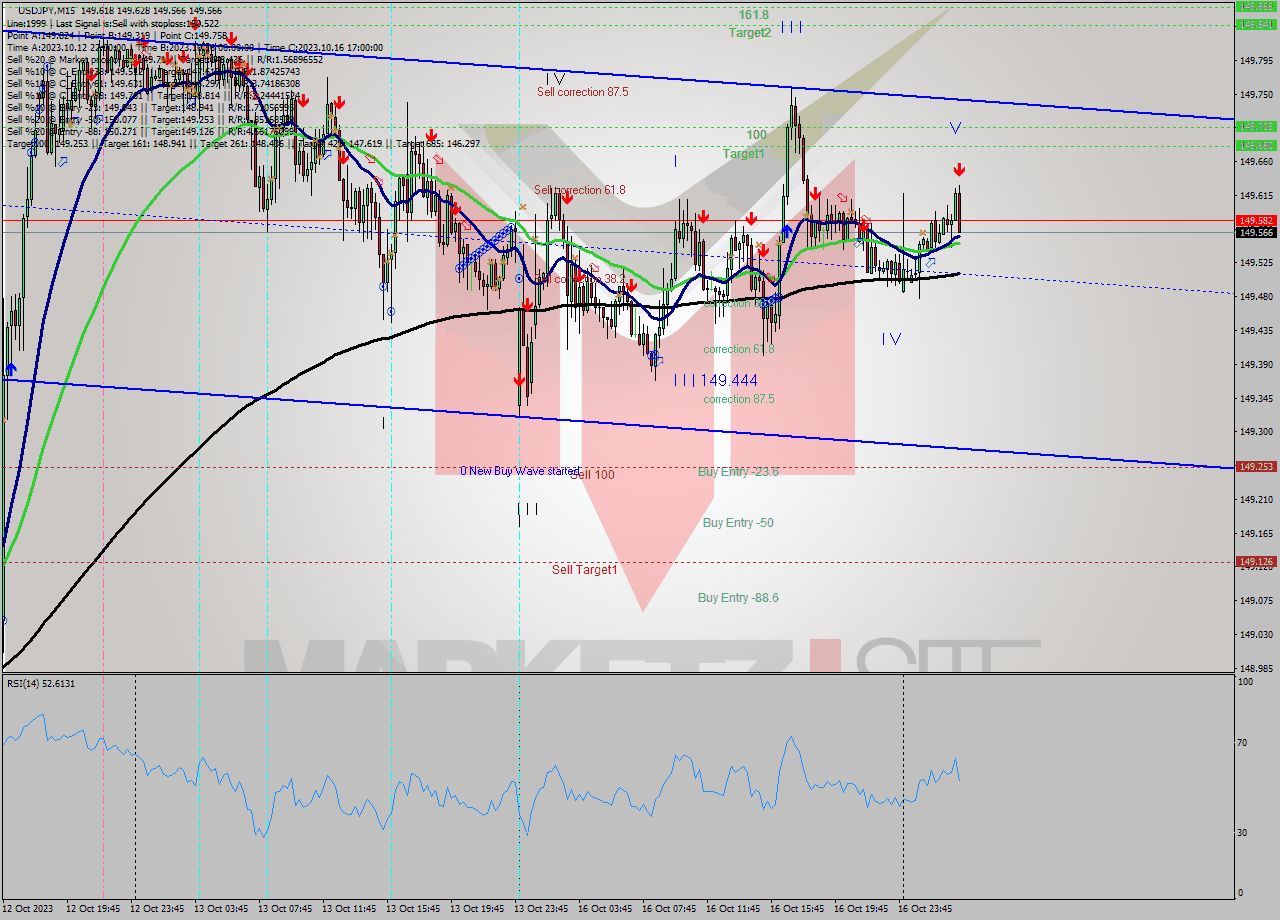Select the III 149.444 Elliott wave label

pyautogui.click(x=714, y=380)
